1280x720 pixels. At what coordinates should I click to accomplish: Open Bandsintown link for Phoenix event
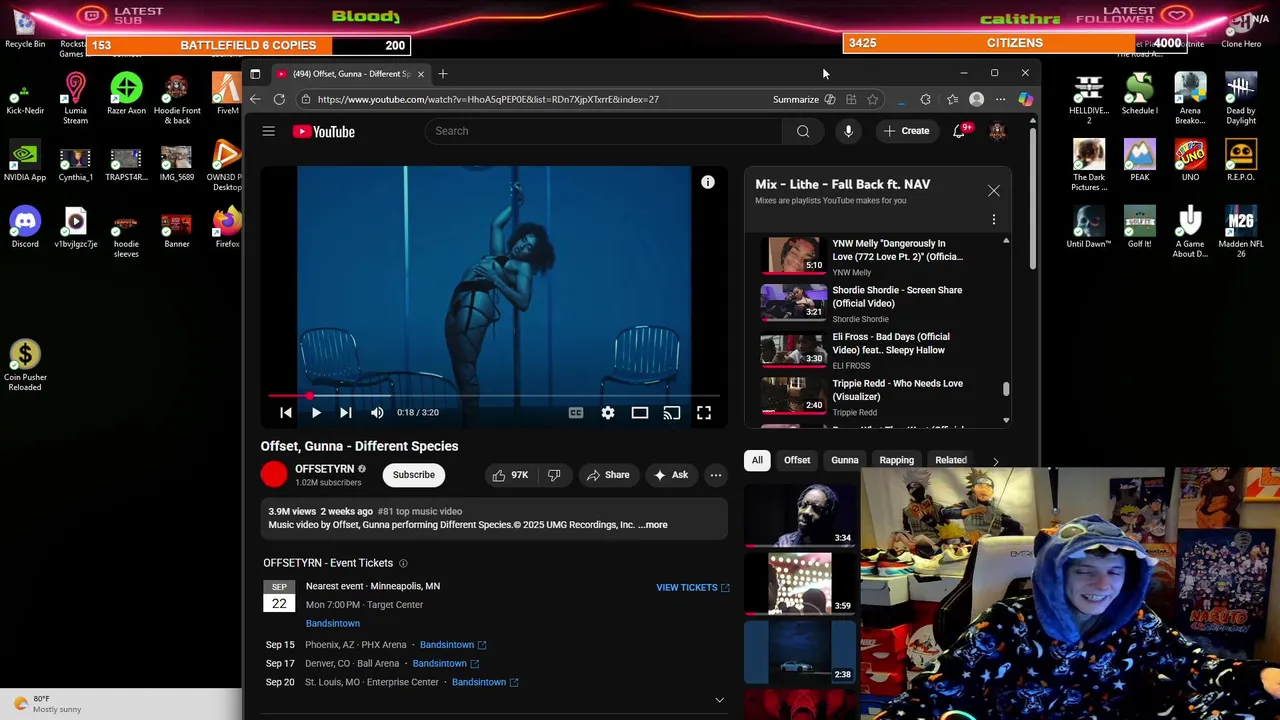[x=453, y=645]
